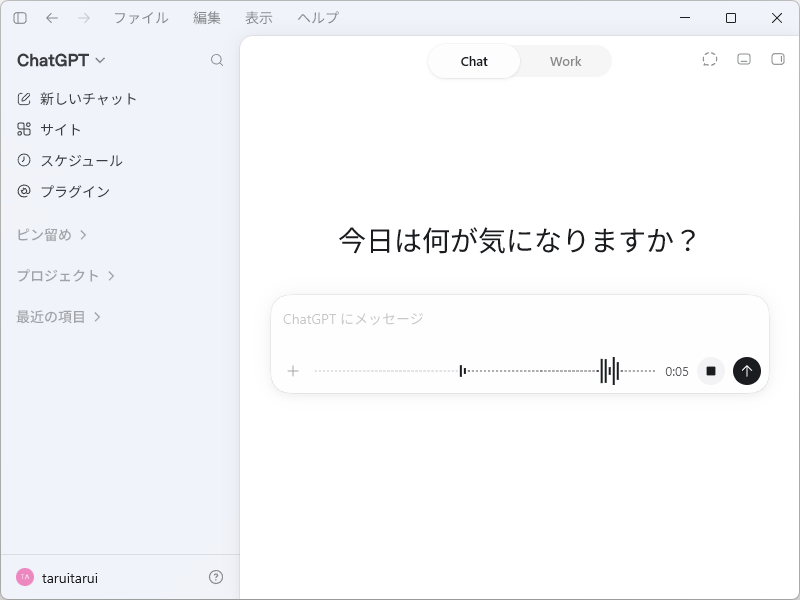Go back with the left arrow
Viewport: 800px width, 600px height.
click(52, 18)
